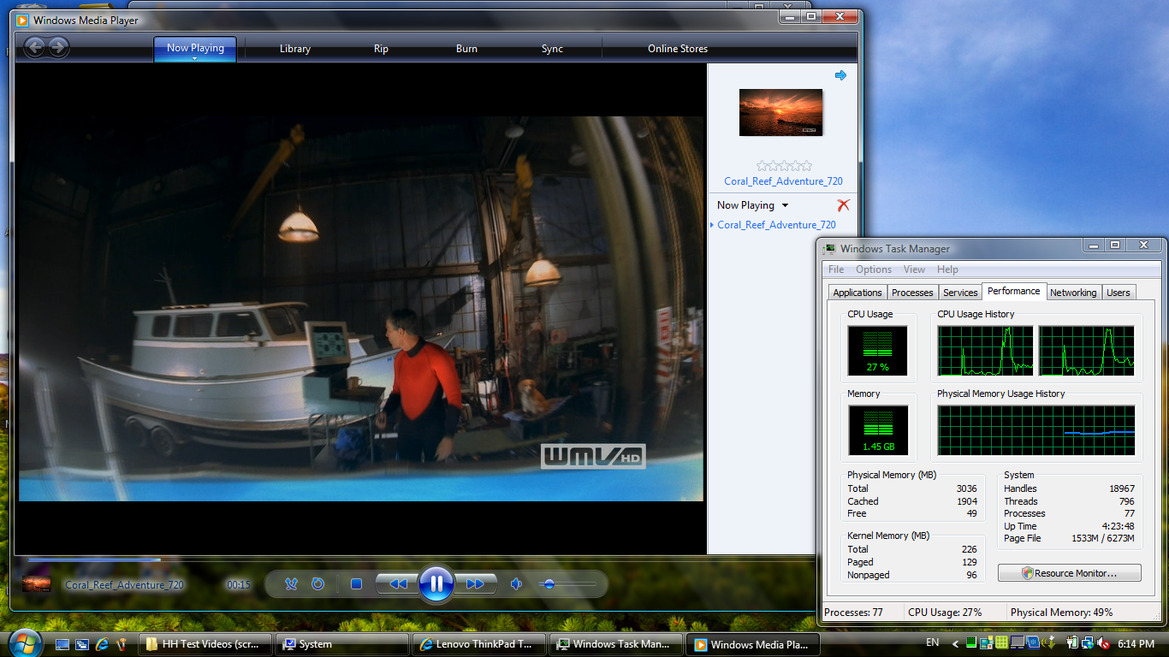This screenshot has width=1169, height=657.
Task: Open the Options menu in Task Manager
Action: (x=873, y=269)
